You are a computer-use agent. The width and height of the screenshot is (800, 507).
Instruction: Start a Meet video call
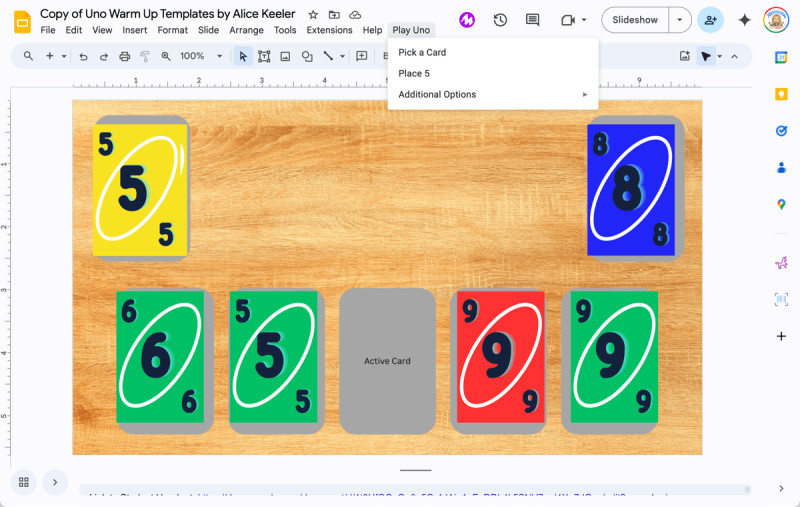tap(568, 20)
